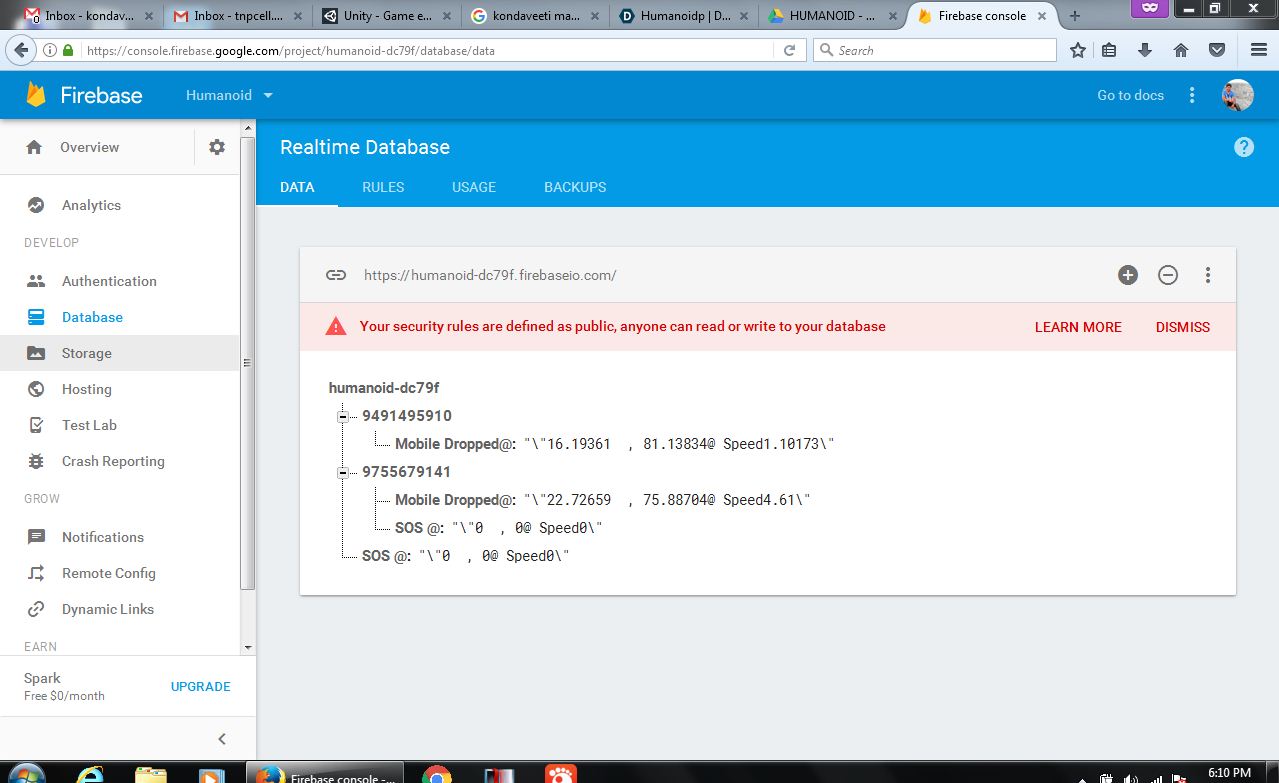Open Google Chrome from the taskbar

point(436,775)
